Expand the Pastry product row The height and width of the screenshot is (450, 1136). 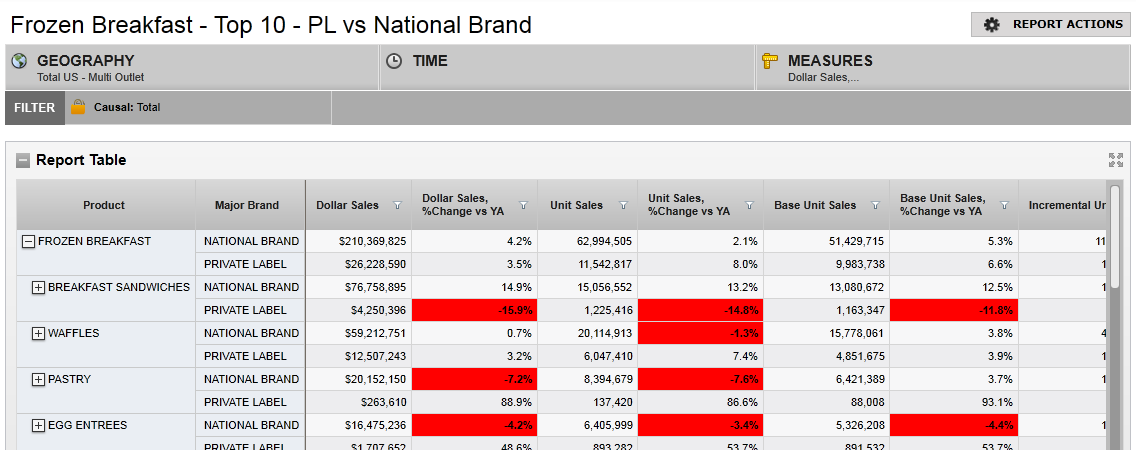click(39, 380)
